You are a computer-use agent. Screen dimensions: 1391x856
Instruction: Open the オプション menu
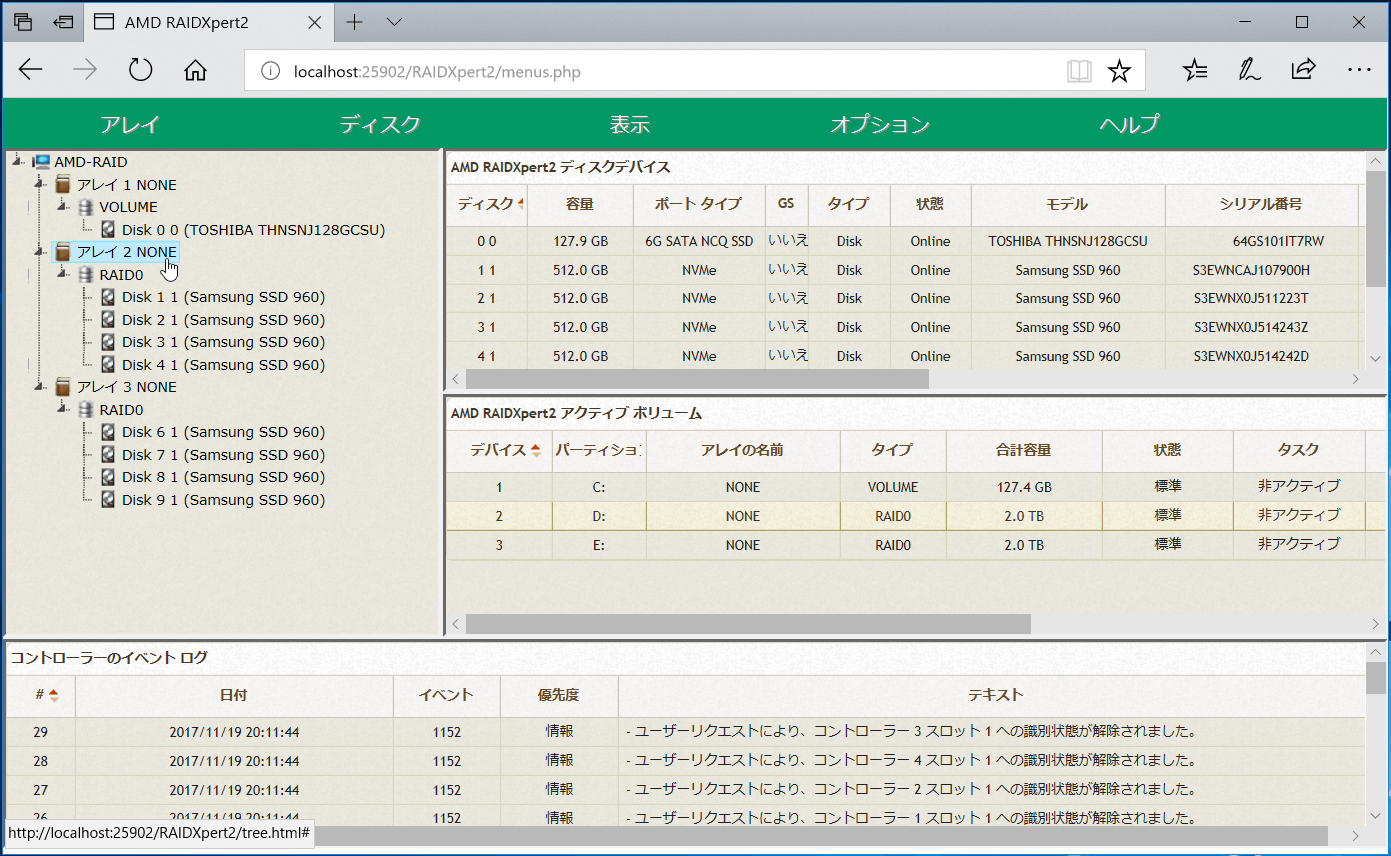(x=880, y=125)
